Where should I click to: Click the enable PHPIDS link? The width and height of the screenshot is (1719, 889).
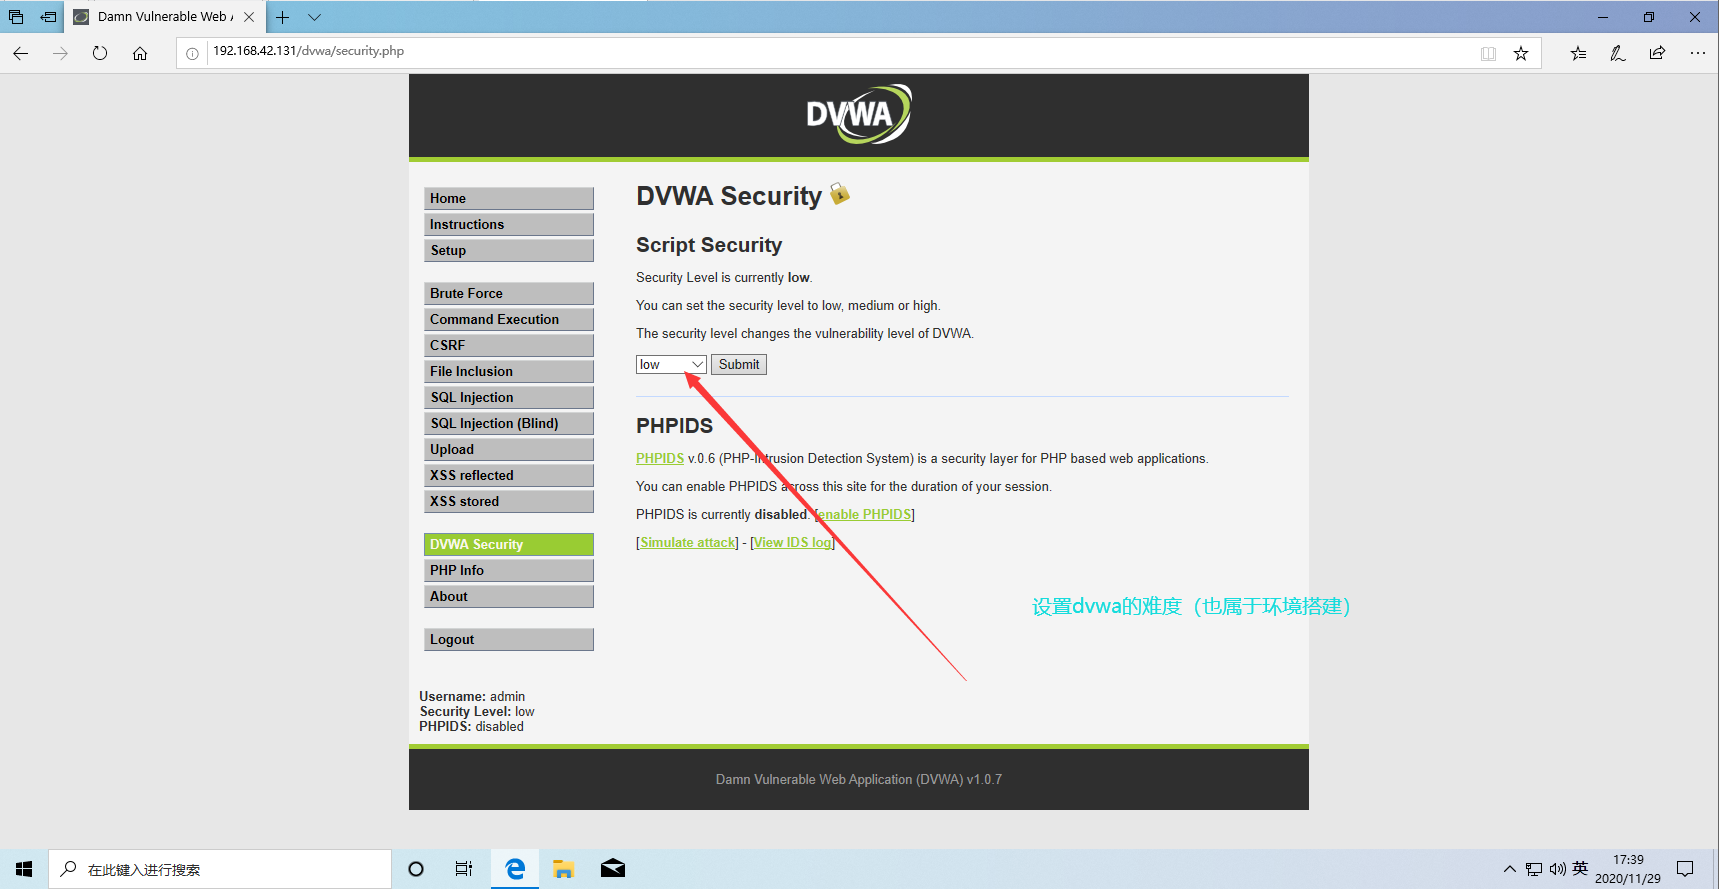pyautogui.click(x=865, y=514)
